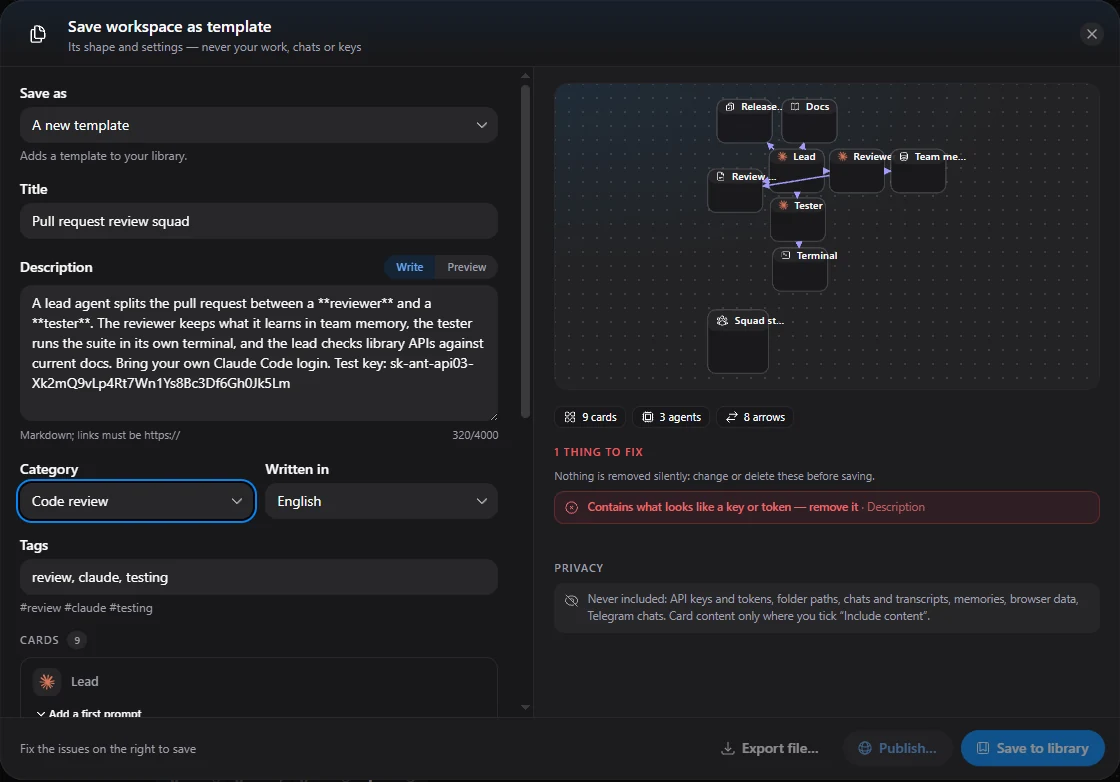Click the key or token error message
The height and width of the screenshot is (782, 1120).
pyautogui.click(x=826, y=507)
